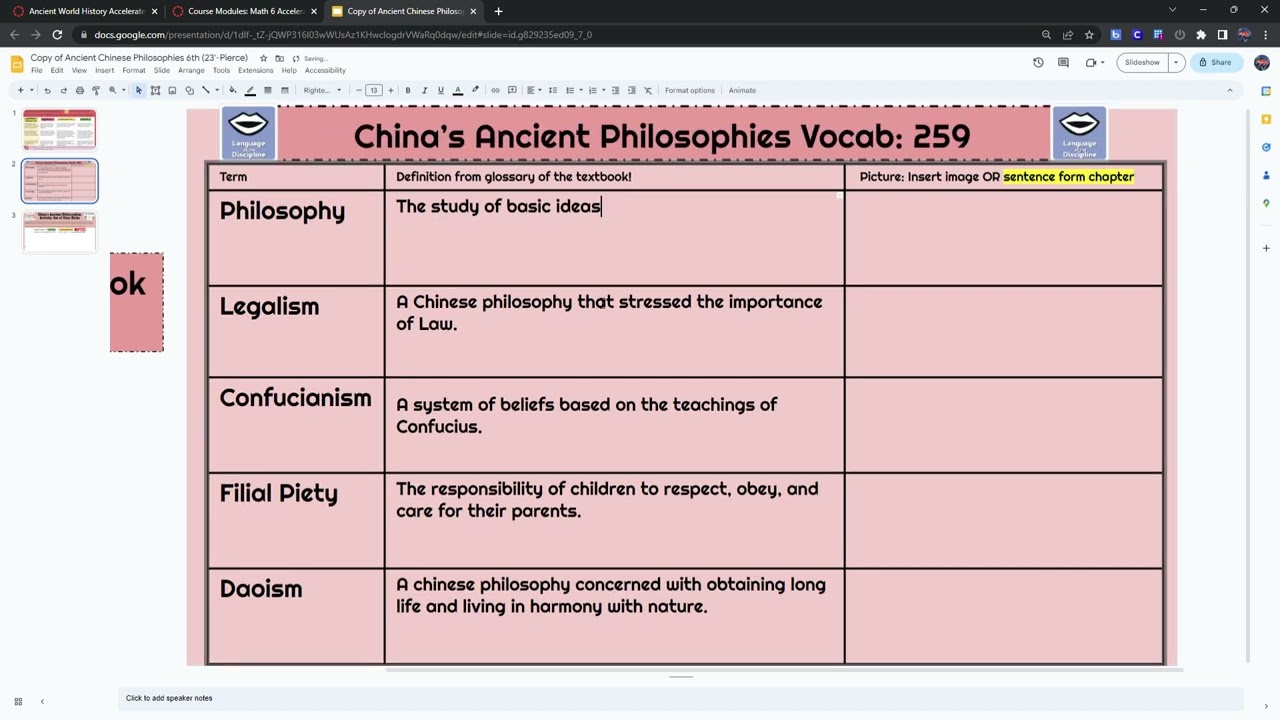Bookmark this page with the star icon
Viewport: 1280px width, 720px height.
click(1089, 35)
